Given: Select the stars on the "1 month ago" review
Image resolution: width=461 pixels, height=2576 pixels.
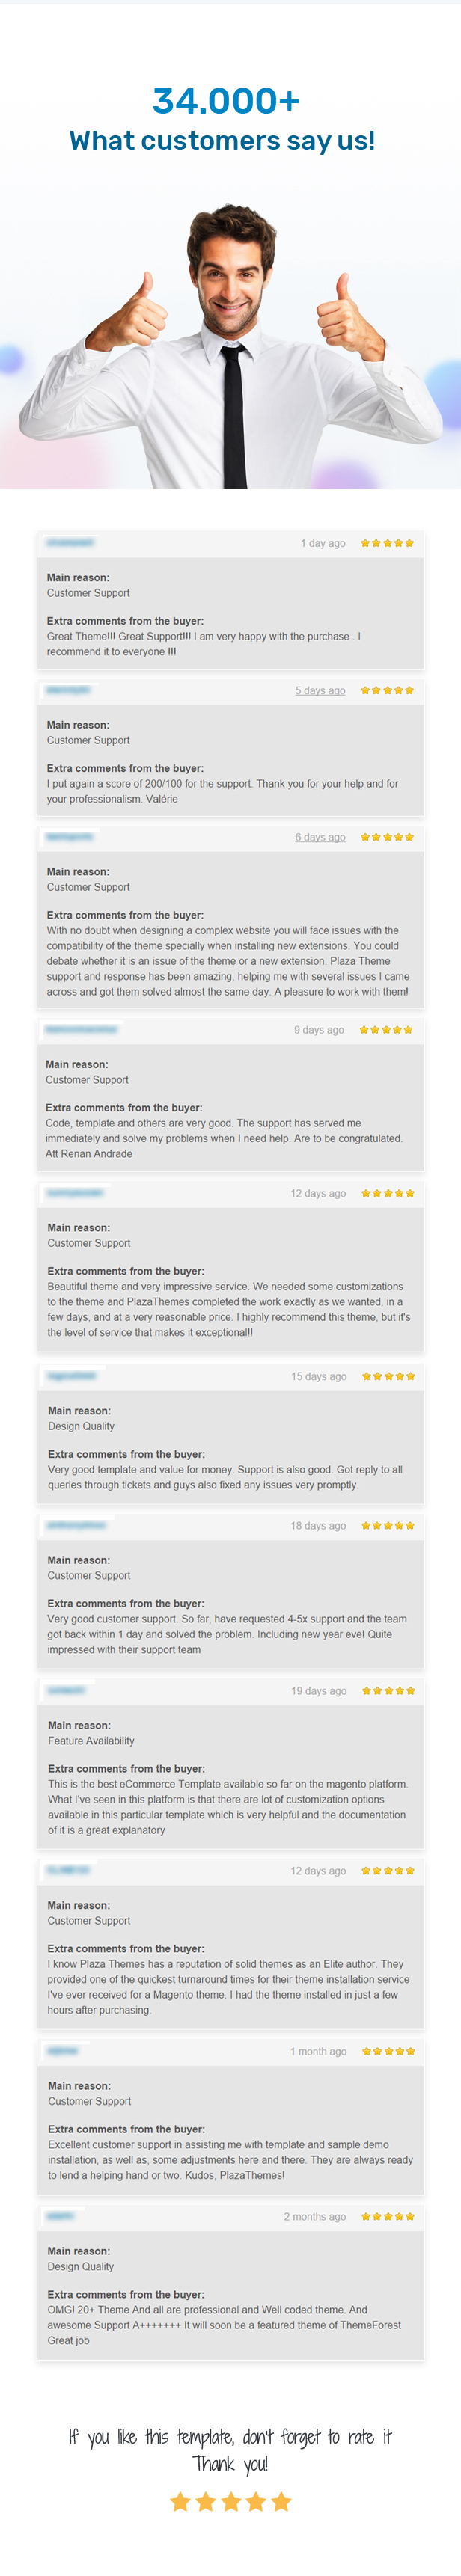Looking at the screenshot, I should [x=388, y=2051].
